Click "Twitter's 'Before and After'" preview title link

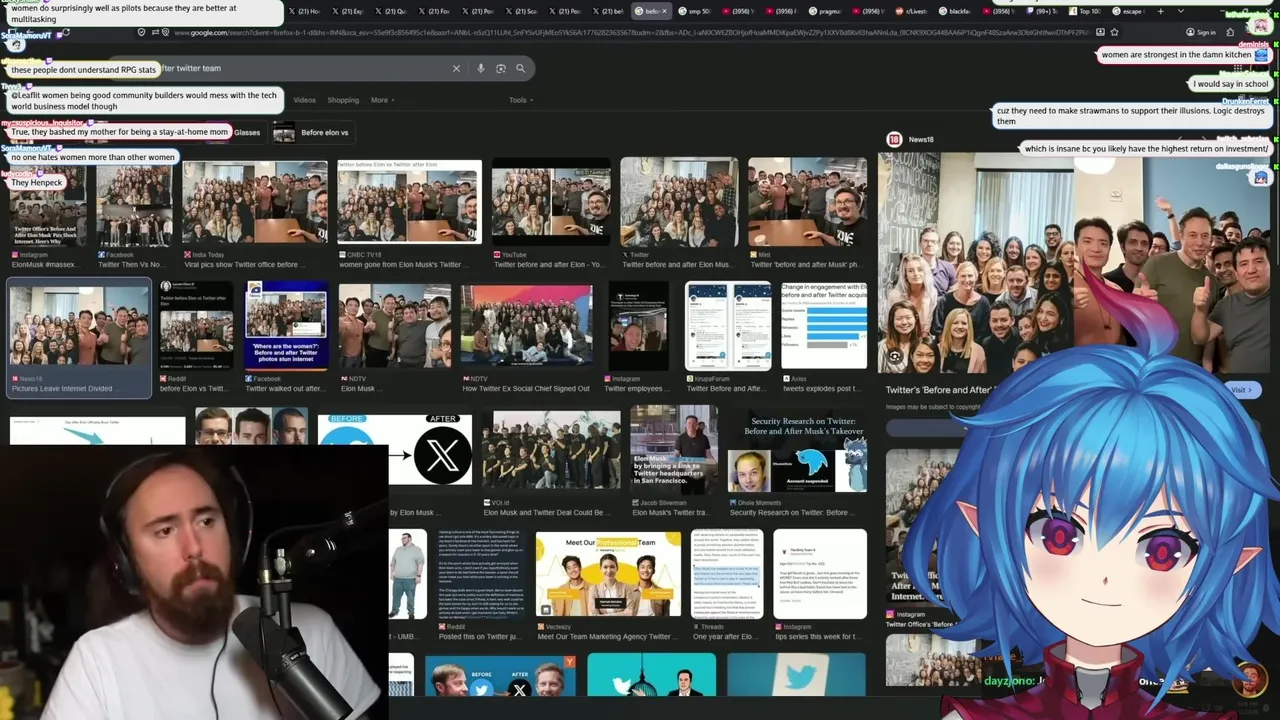pyautogui.click(x=938, y=390)
